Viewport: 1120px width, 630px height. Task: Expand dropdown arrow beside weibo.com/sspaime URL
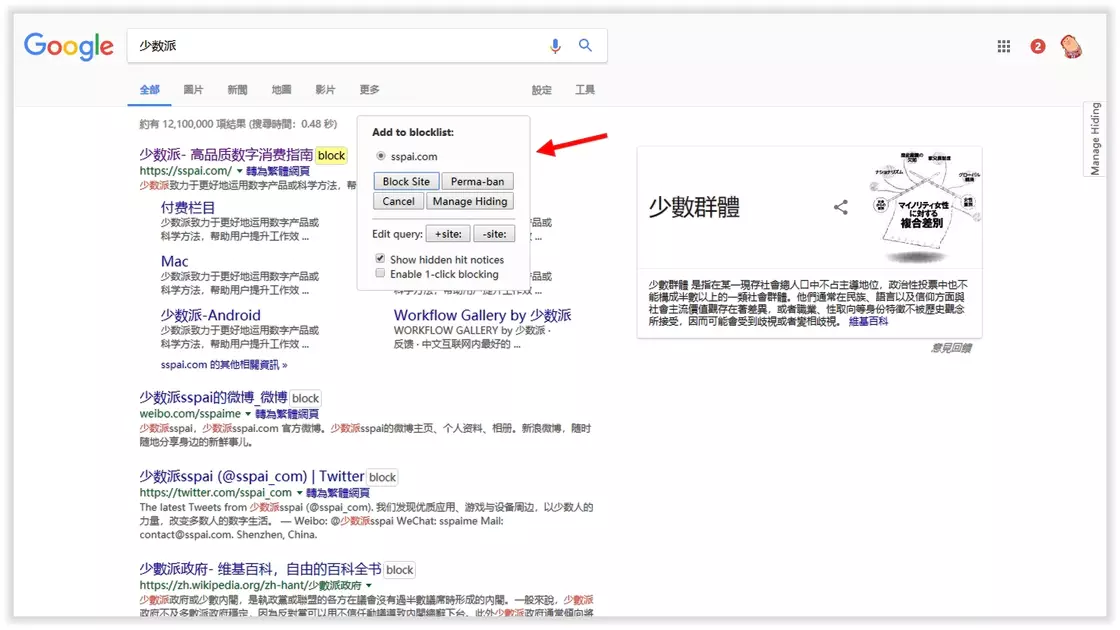tap(248, 413)
